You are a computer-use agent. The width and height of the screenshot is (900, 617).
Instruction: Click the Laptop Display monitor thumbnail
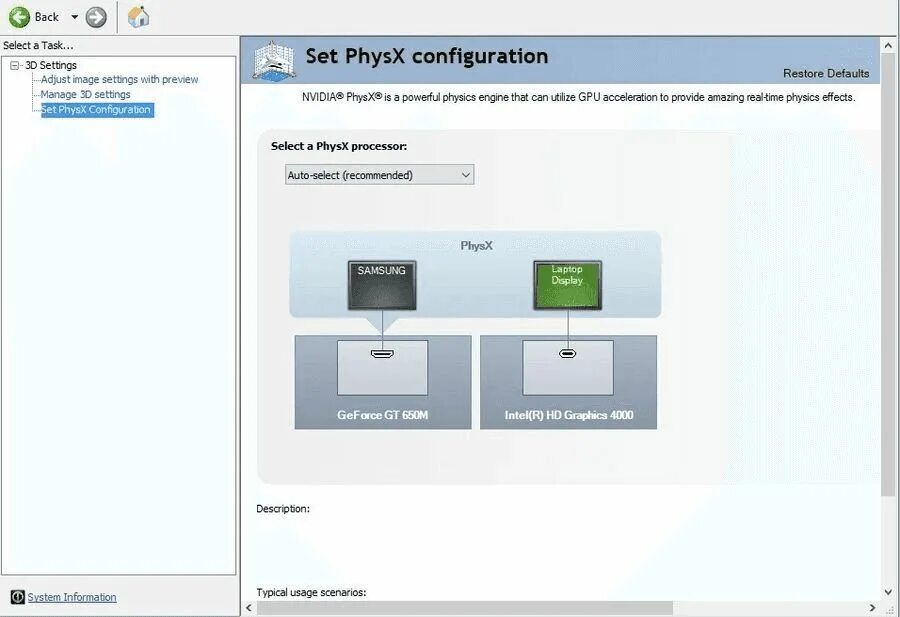tap(567, 285)
